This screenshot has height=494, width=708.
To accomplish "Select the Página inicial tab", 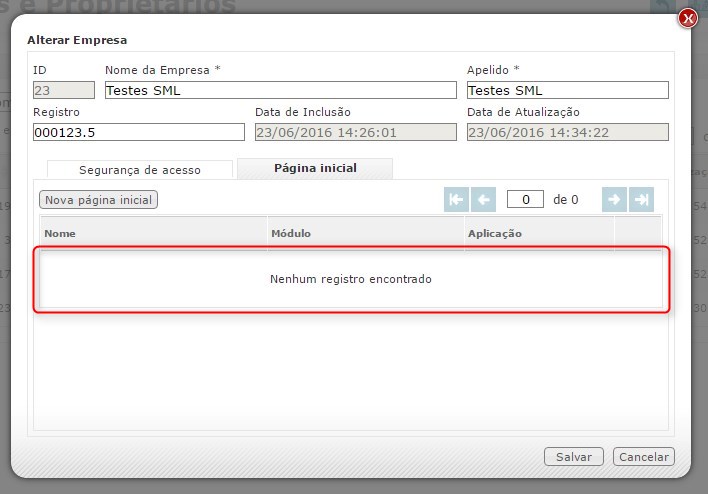I will pyautogui.click(x=315, y=168).
